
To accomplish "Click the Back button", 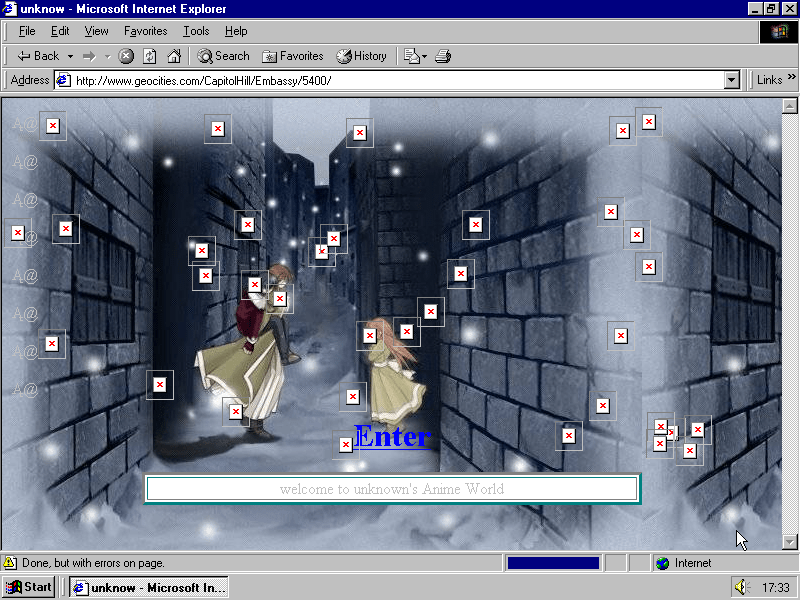I will coord(38,56).
